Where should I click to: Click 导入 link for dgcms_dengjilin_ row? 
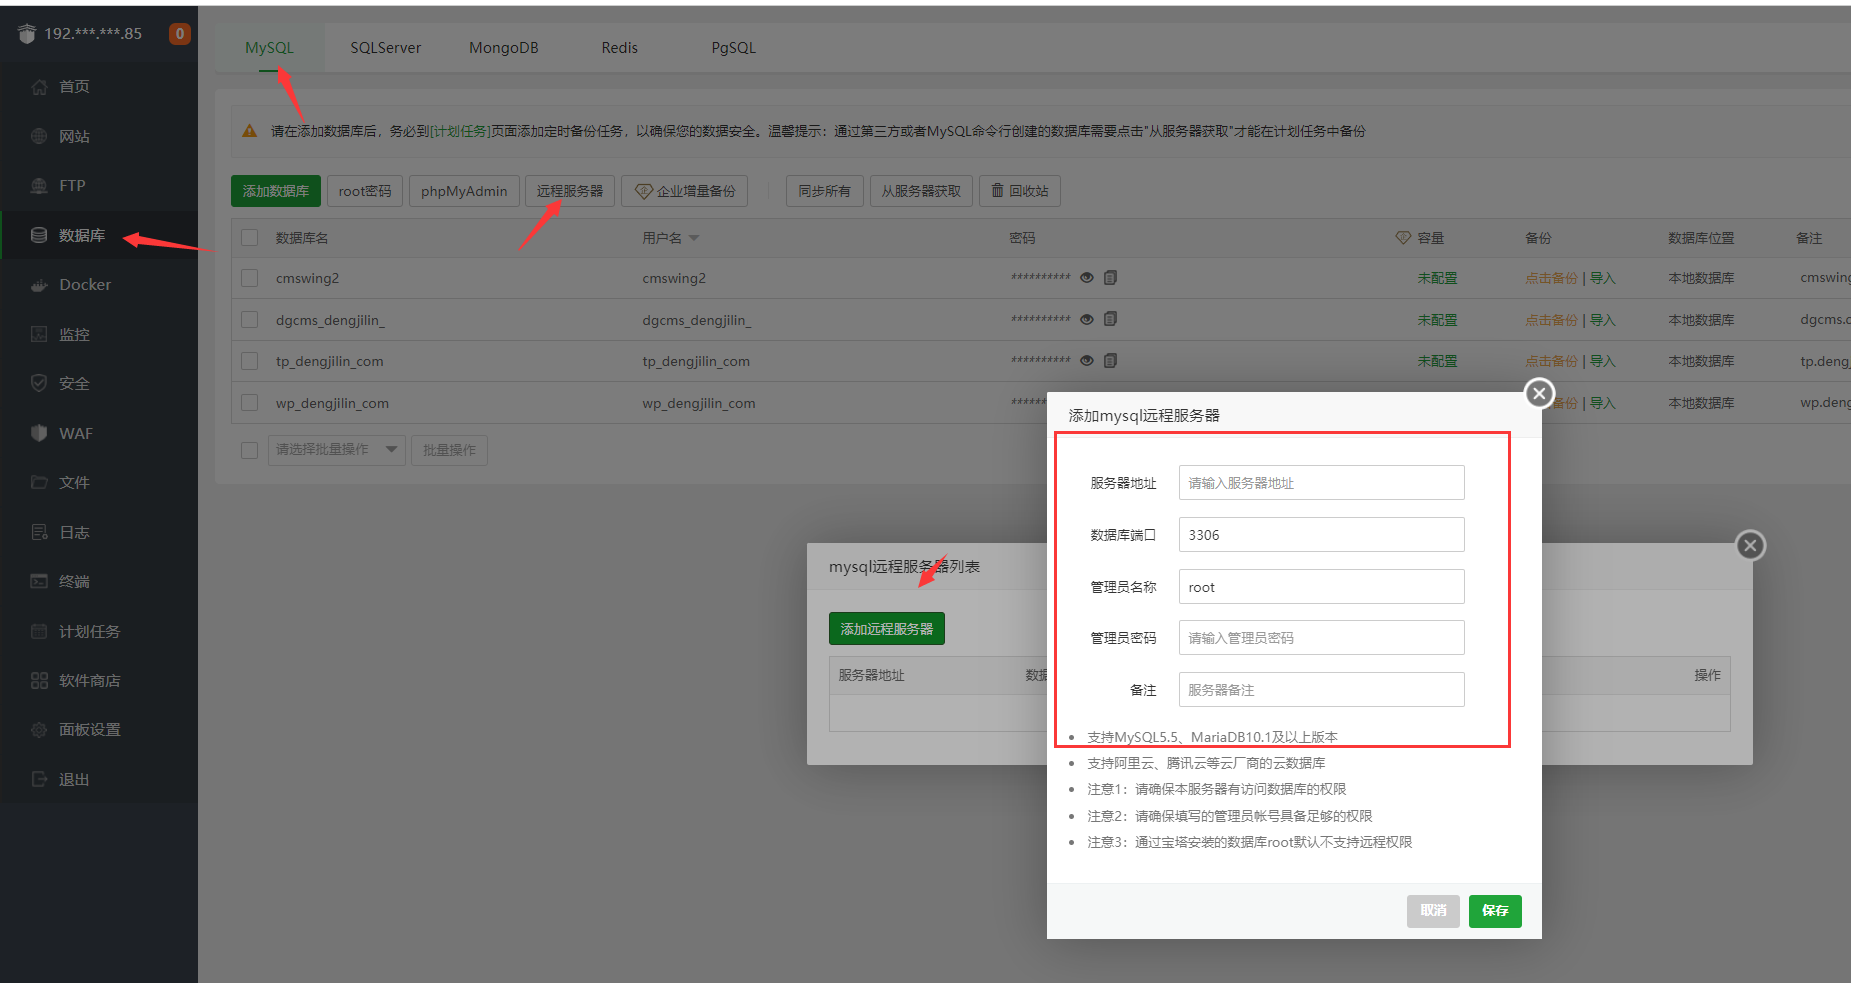[x=1603, y=320]
